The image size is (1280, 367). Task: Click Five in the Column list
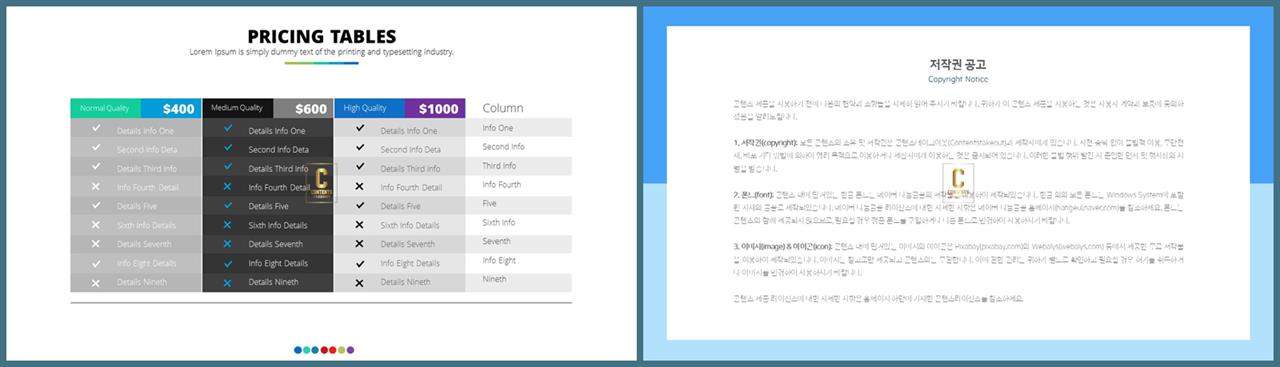click(x=490, y=204)
